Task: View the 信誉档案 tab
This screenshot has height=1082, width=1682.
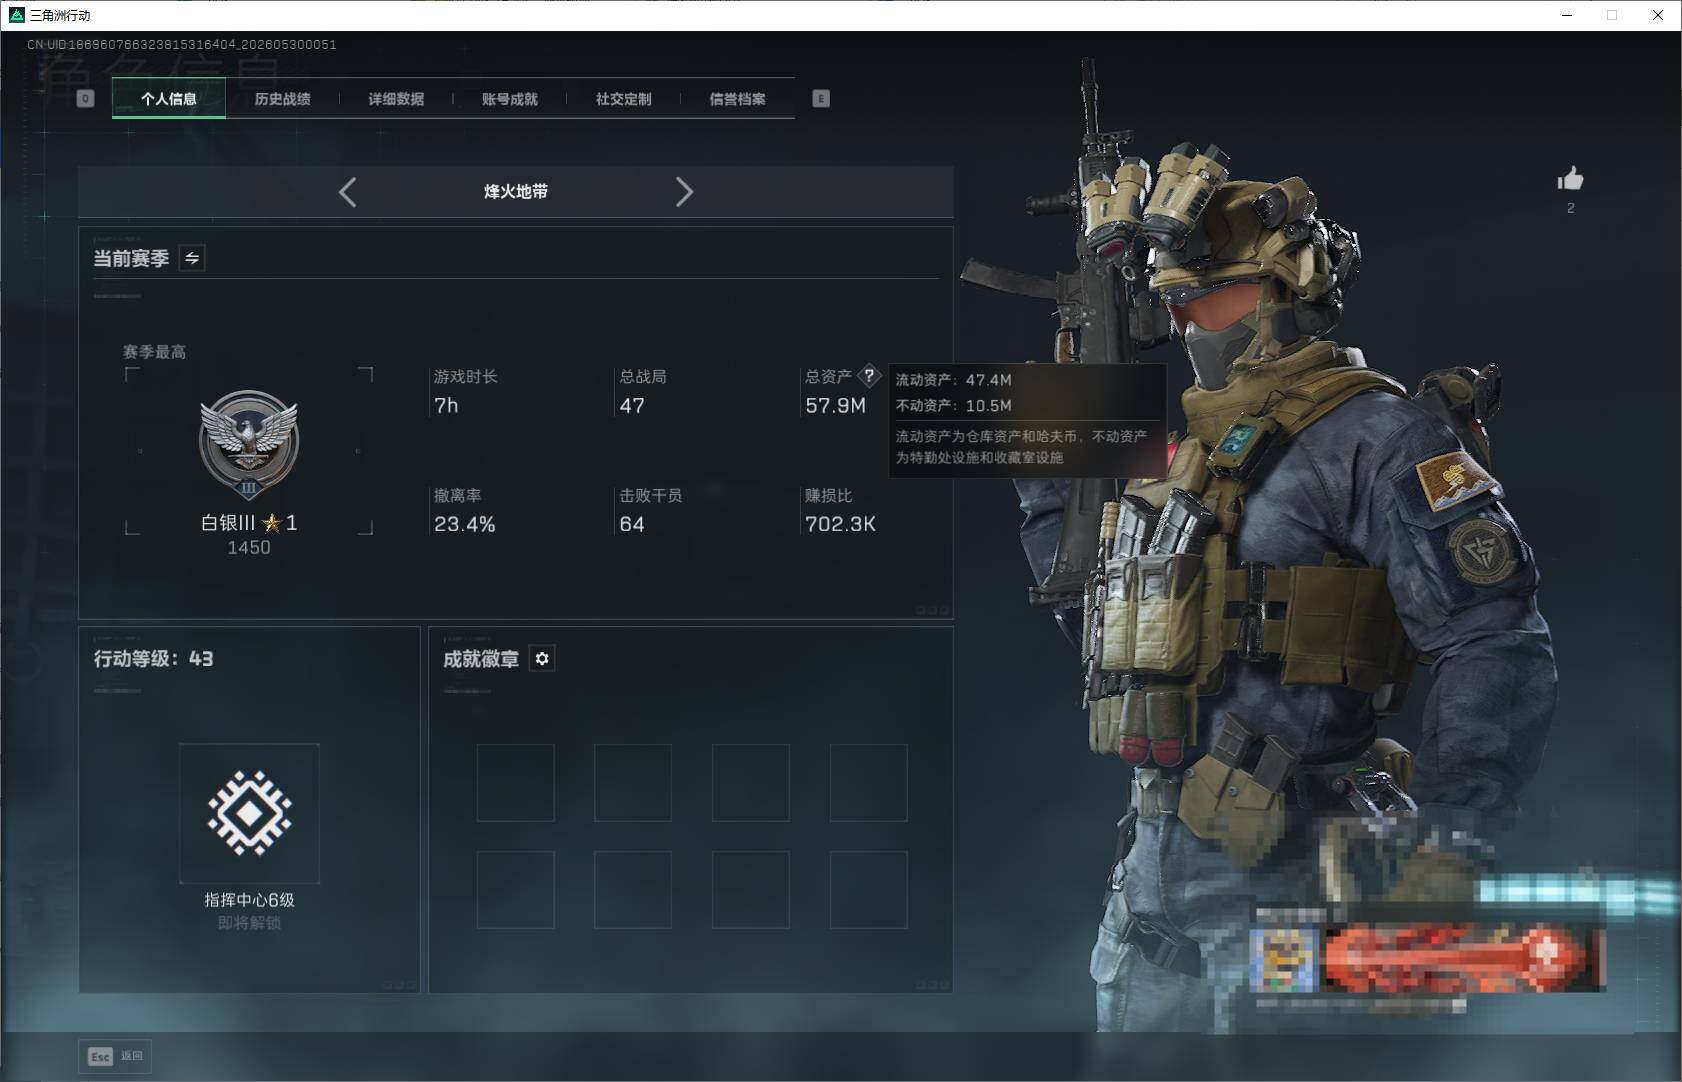Action: click(738, 98)
